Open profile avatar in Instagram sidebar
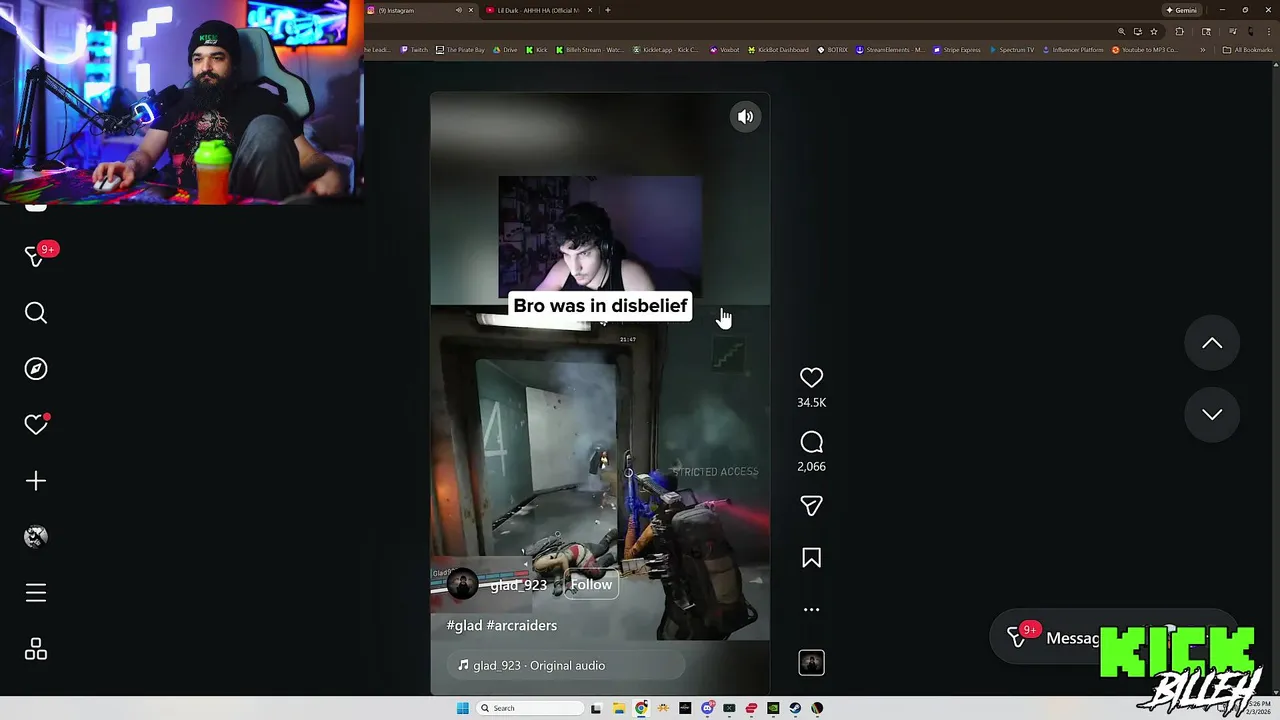Viewport: 1280px width, 720px height. (36, 537)
